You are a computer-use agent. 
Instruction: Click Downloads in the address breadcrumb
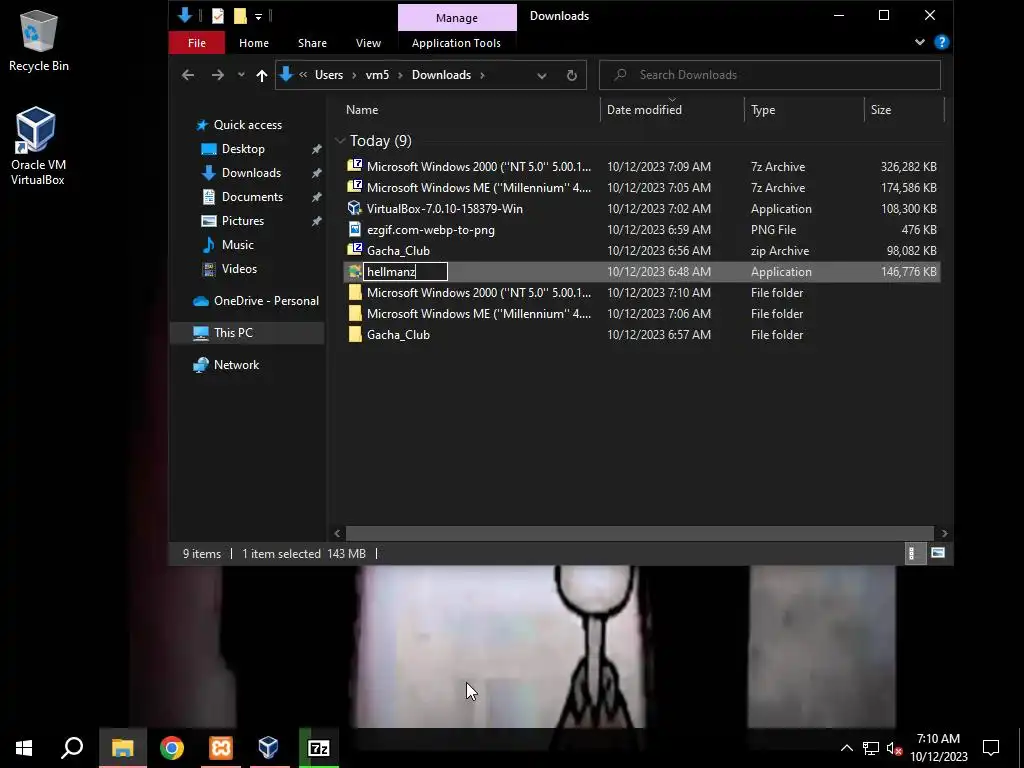pos(441,75)
